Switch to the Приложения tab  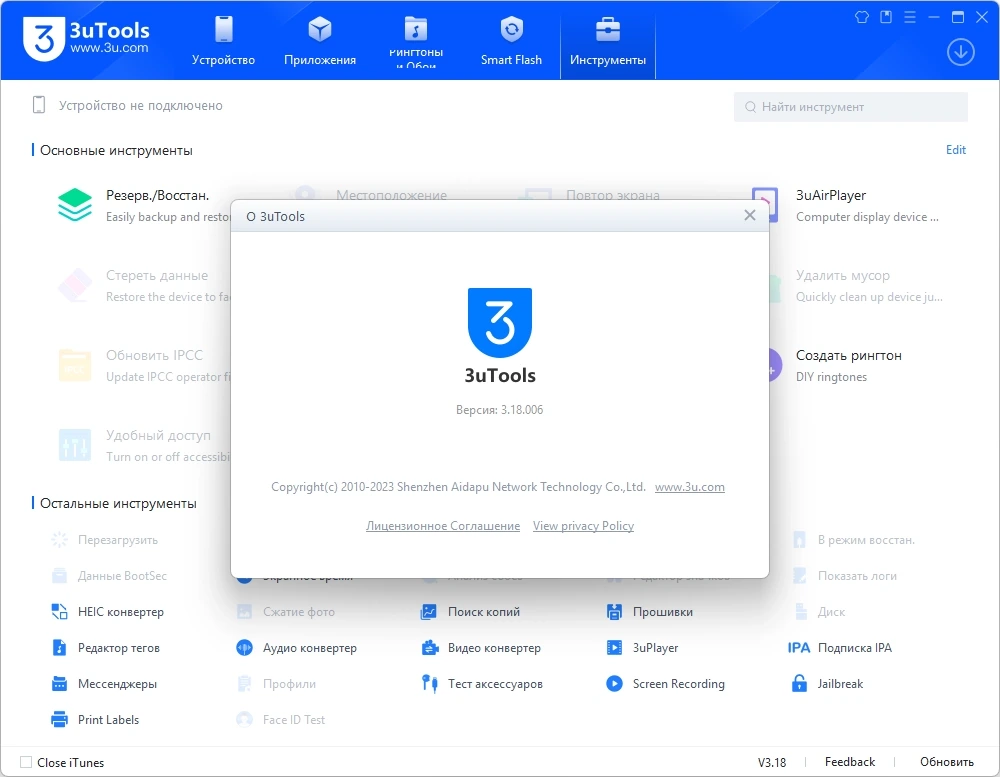point(320,41)
